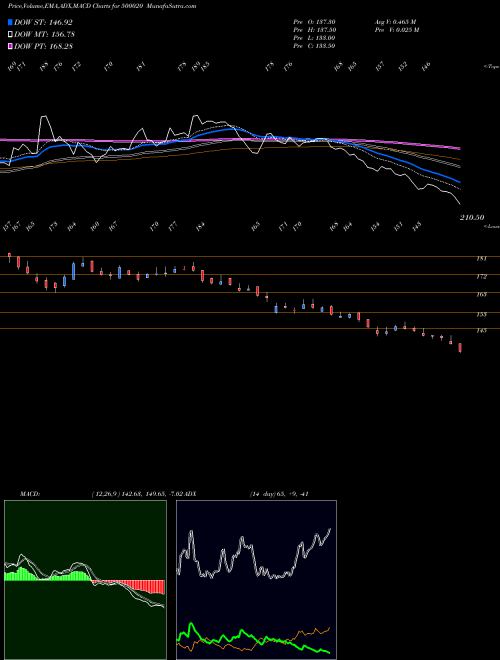Click the last red candlestick on the chart

coord(460,348)
